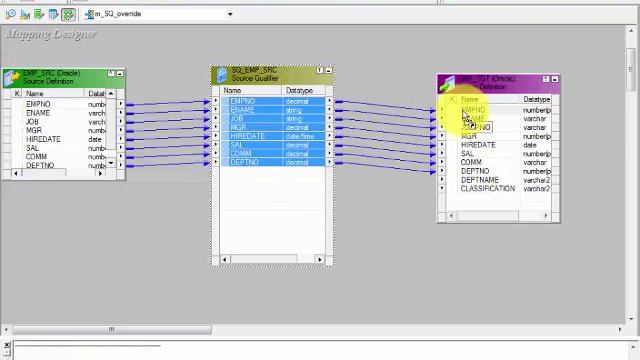Viewport: 640px width, 360px height.
Task: Select EMPNO row in EMP_SRC source
Action: (x=59, y=104)
